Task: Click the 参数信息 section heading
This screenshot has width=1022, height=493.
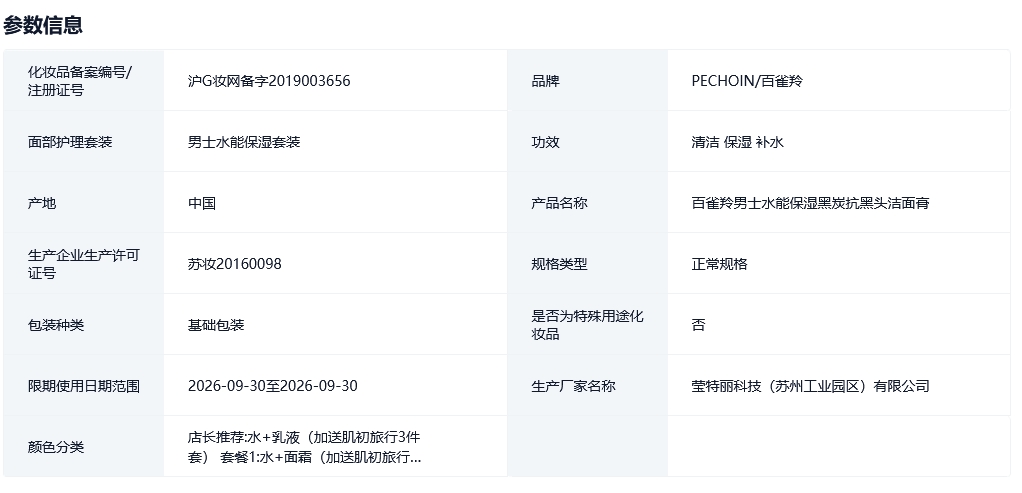Action: tap(43, 25)
